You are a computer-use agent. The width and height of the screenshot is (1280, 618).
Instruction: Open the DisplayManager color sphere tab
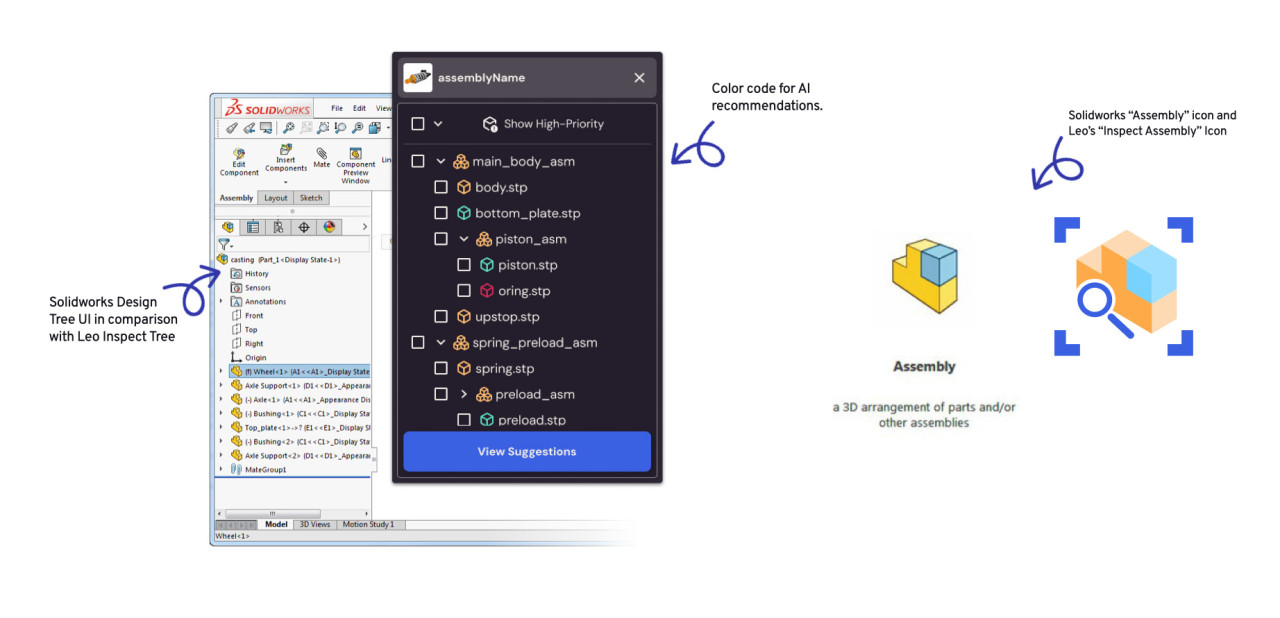329,227
